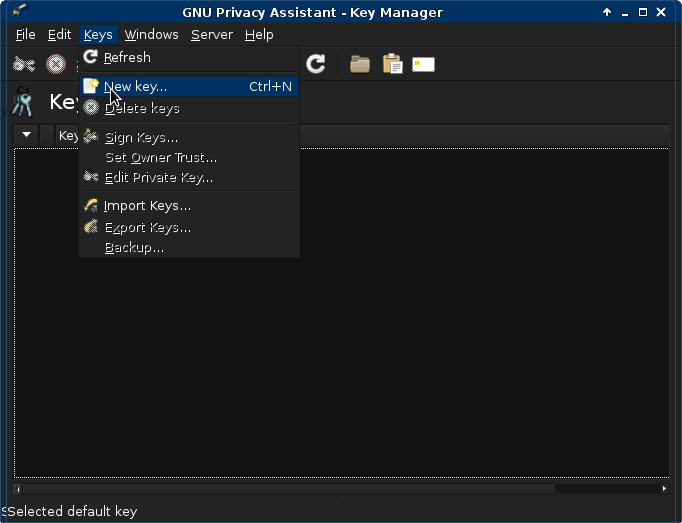Click the 'Selected default key' status text
Screen dimensions: 682x523
[x=72, y=511]
